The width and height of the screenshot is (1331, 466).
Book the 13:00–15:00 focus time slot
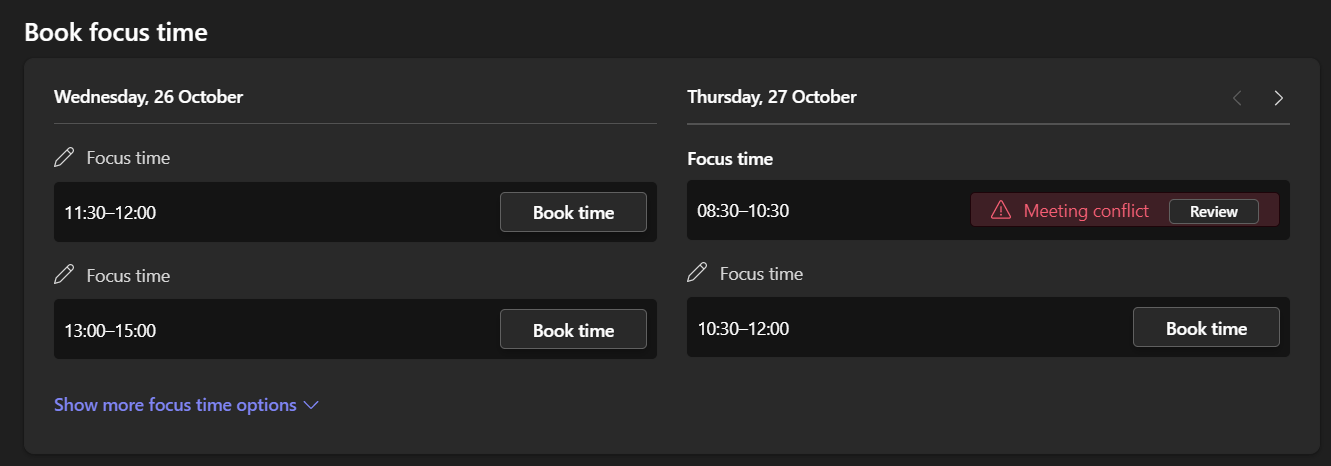click(x=573, y=330)
